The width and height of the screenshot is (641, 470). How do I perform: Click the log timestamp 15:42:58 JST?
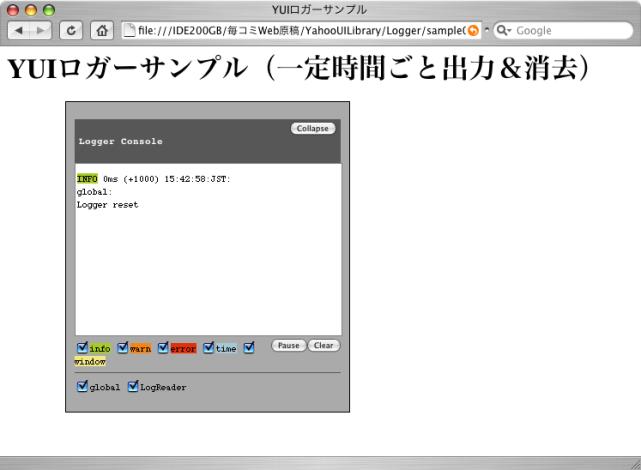(197, 179)
